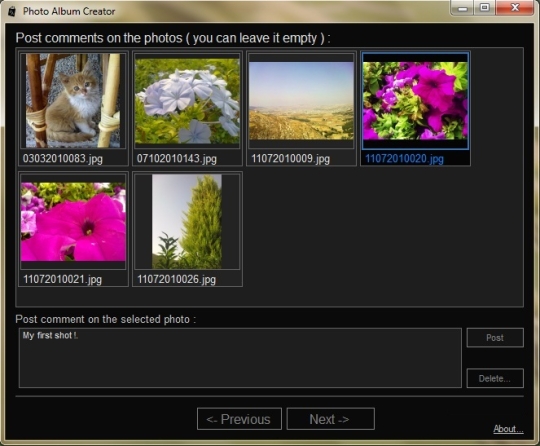Proceed with the Next button

click(330, 419)
